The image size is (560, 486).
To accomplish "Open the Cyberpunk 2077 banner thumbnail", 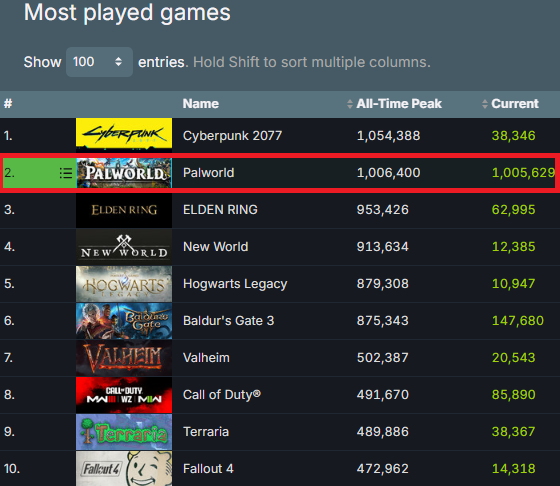I will (124, 133).
